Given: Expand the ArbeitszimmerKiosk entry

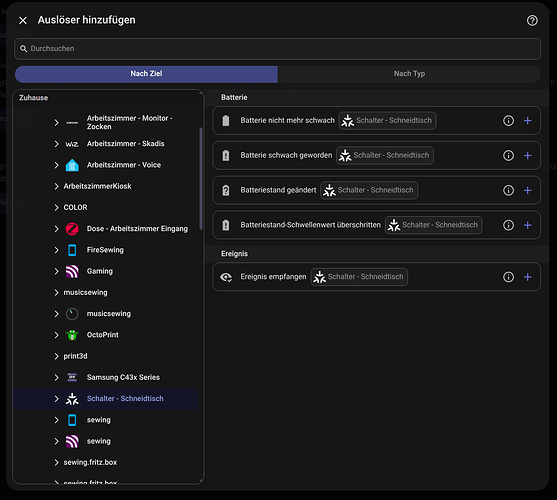Looking at the screenshot, I should (56, 186).
